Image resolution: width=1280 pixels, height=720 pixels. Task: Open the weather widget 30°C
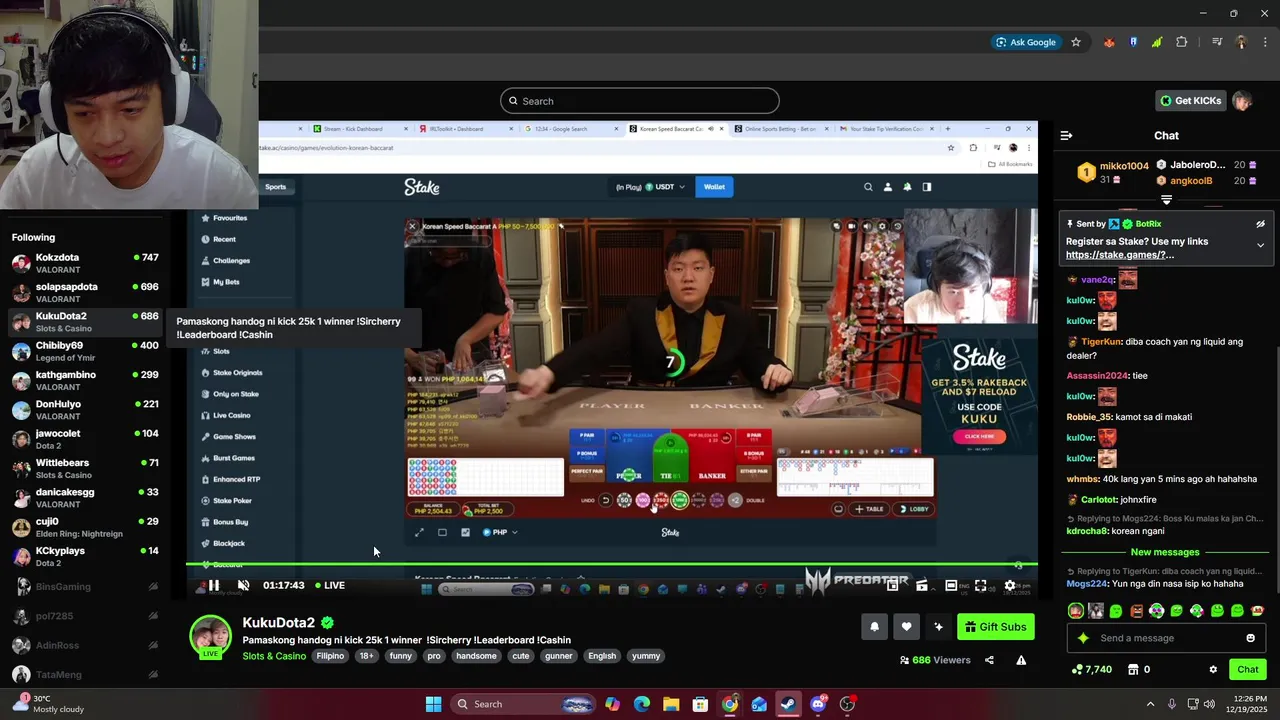pyautogui.click(x=48, y=704)
